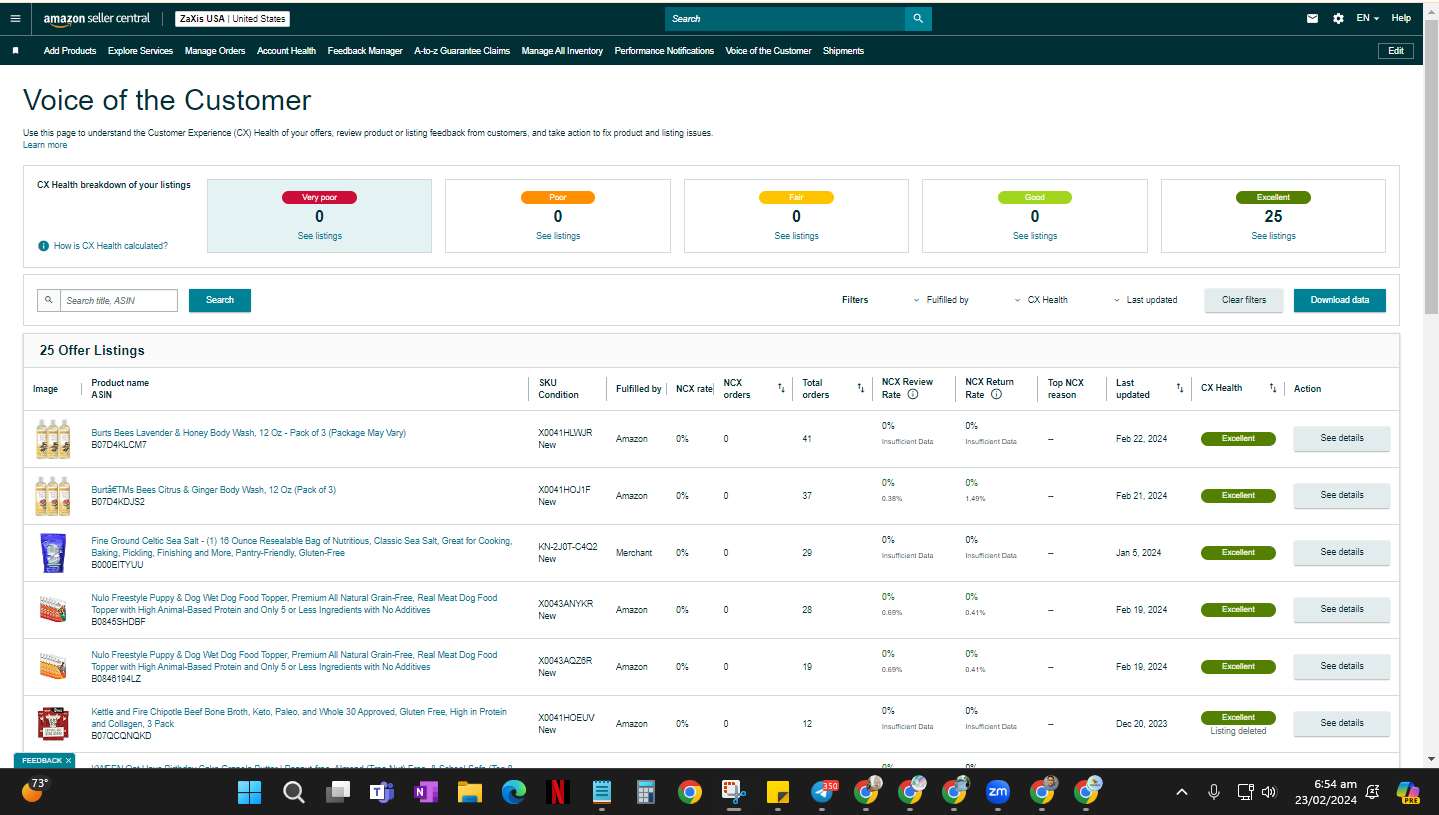
Task: Open the Burts Bees Citrus & Ginger Body Wash link
Action: click(214, 490)
